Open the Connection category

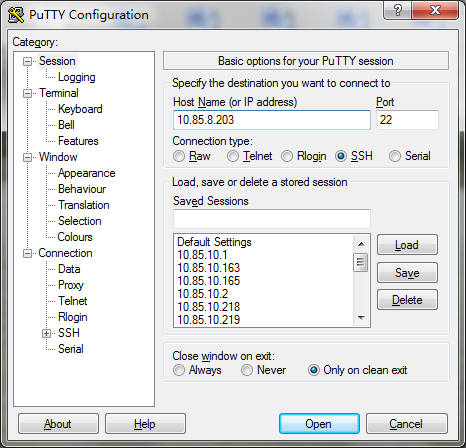click(65, 253)
